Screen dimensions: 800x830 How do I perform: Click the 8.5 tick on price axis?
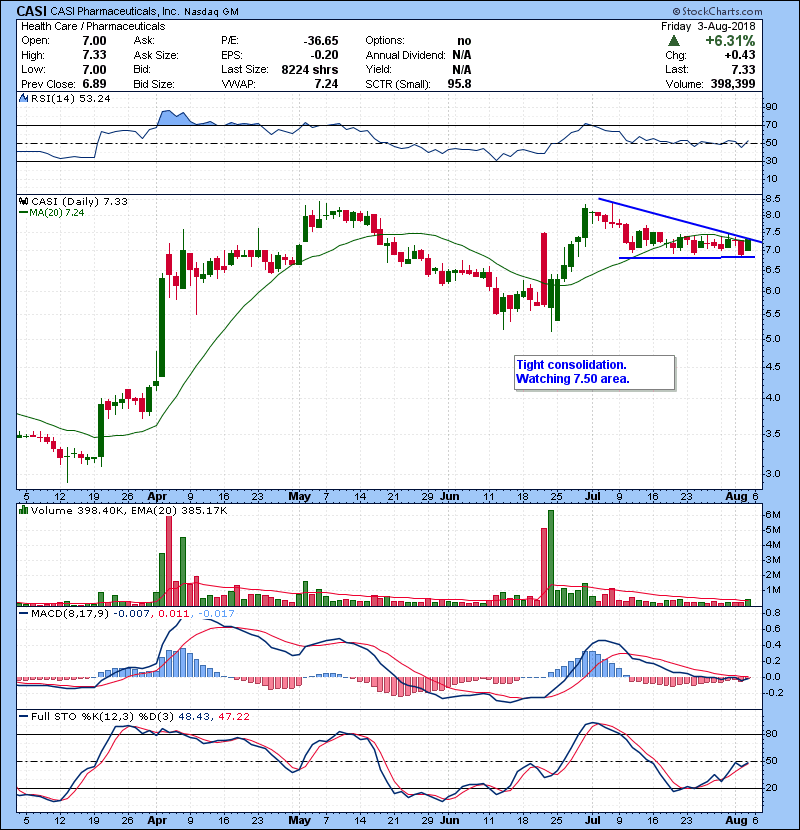772,199
